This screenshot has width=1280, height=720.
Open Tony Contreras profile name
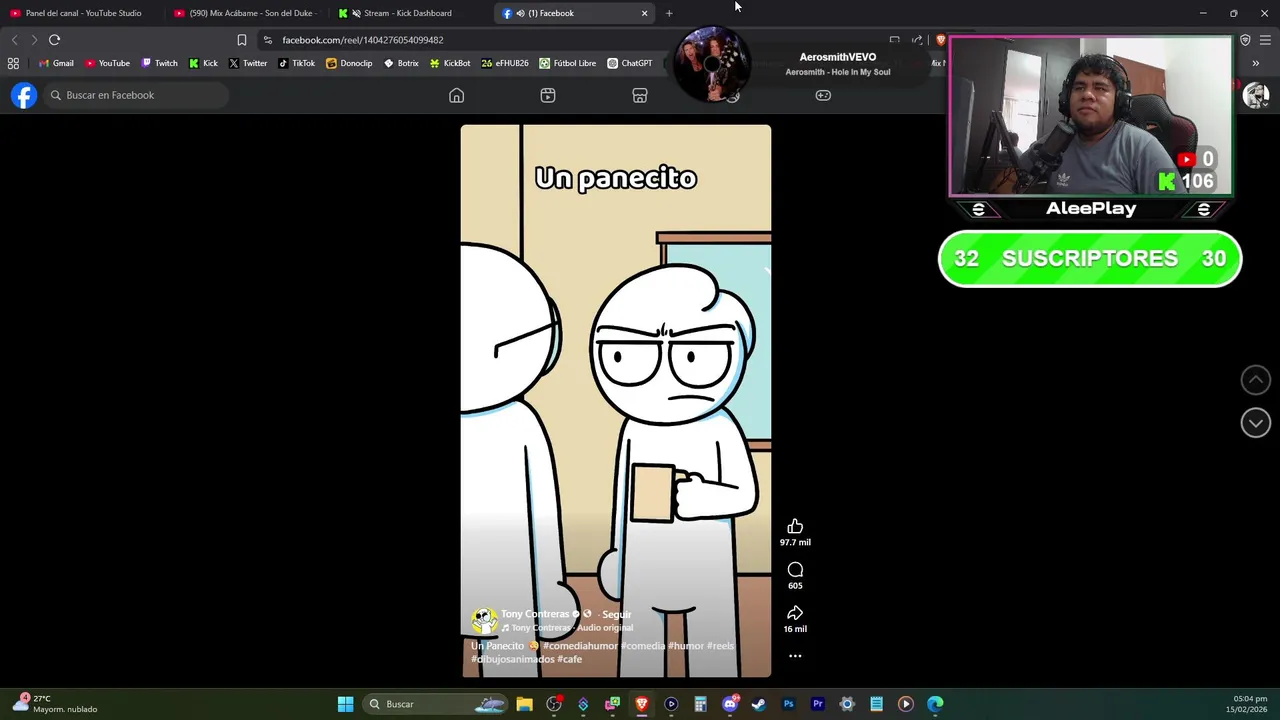click(535, 614)
